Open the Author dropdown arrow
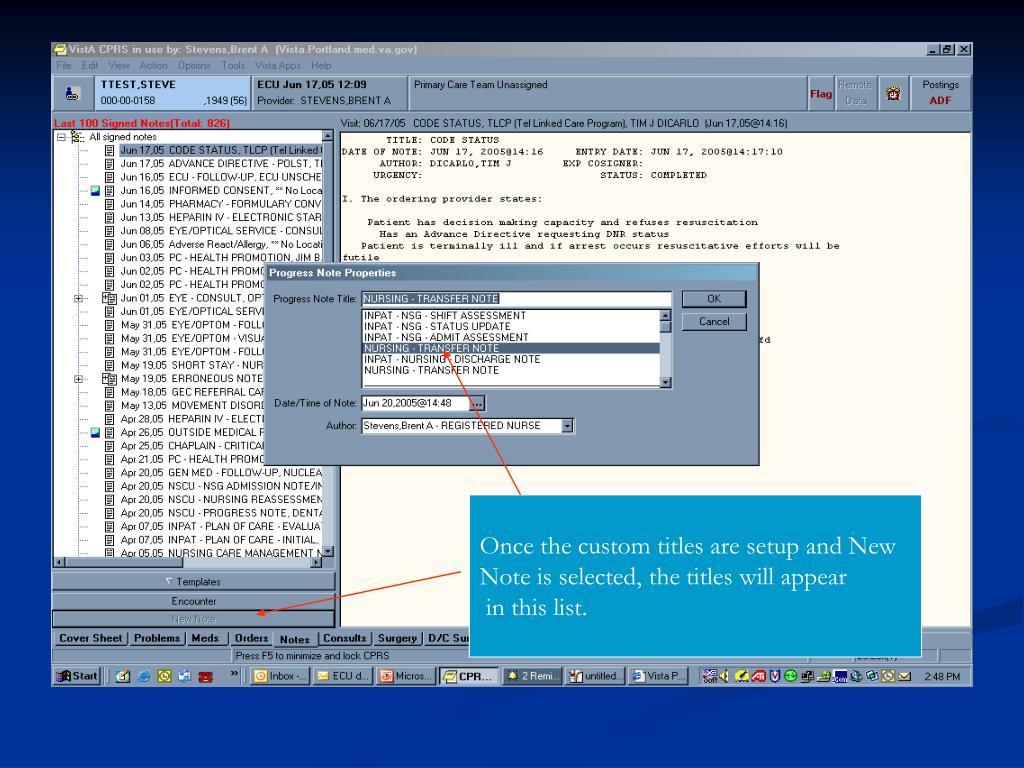This screenshot has width=1024, height=768. [568, 426]
